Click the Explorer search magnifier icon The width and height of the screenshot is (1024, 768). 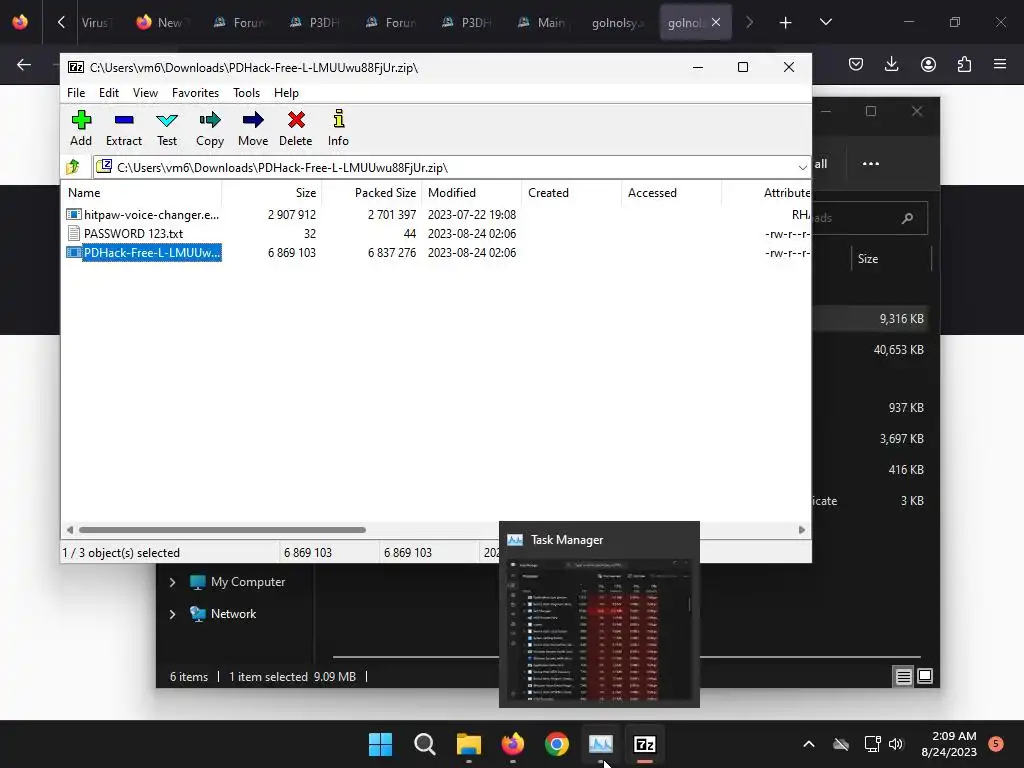(907, 218)
